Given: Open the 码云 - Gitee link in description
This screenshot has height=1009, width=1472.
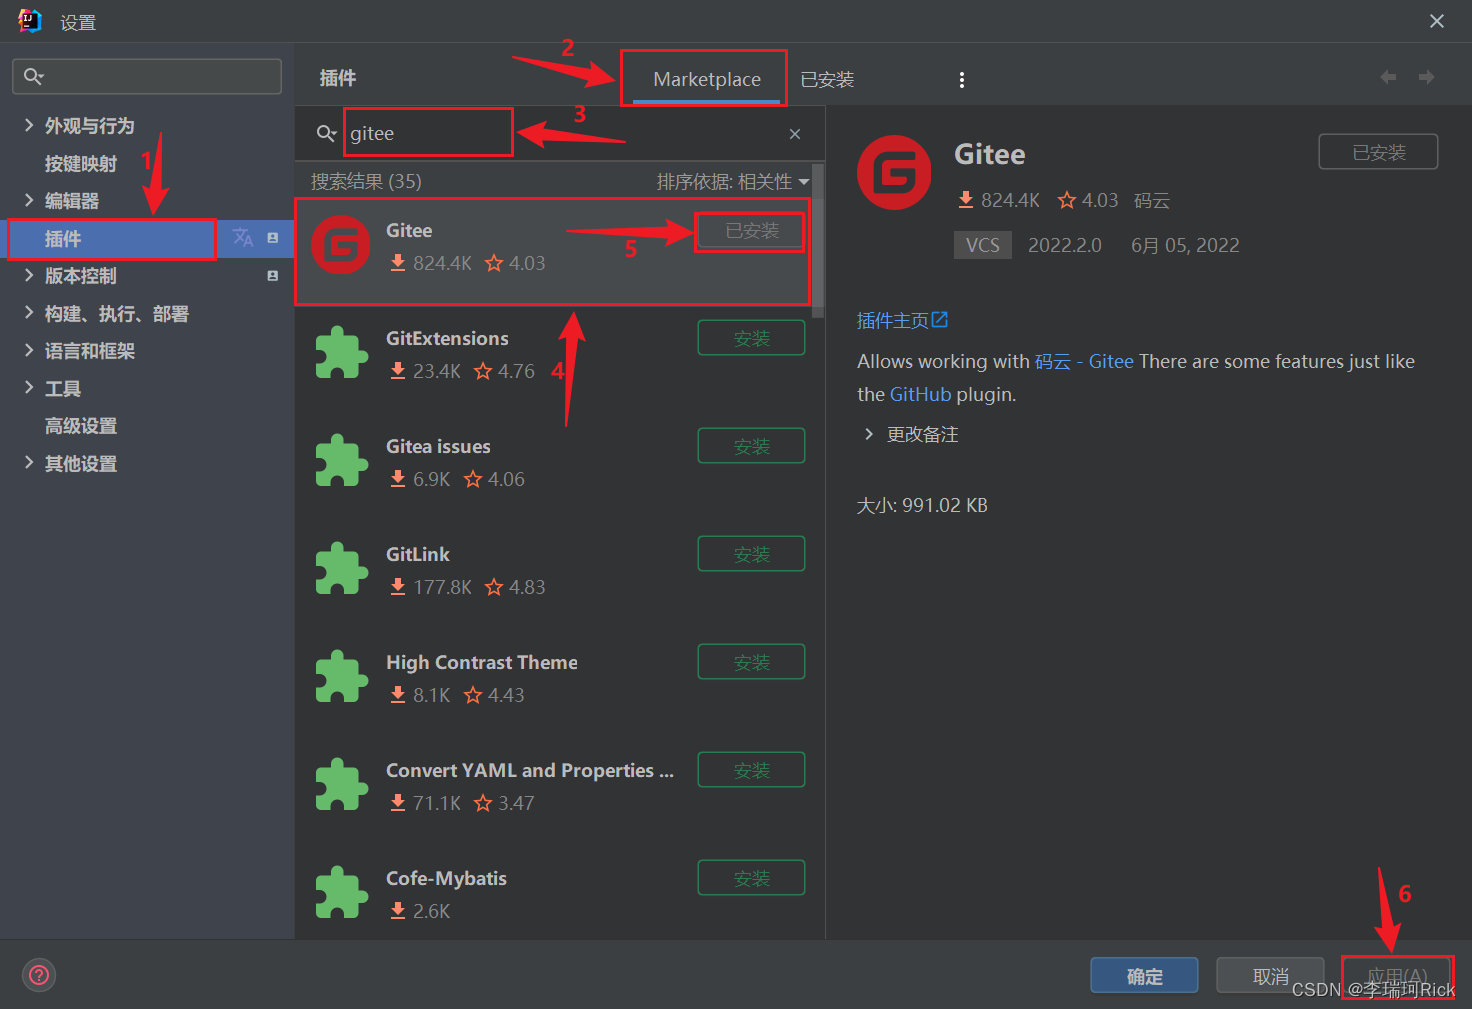Looking at the screenshot, I should [1084, 361].
